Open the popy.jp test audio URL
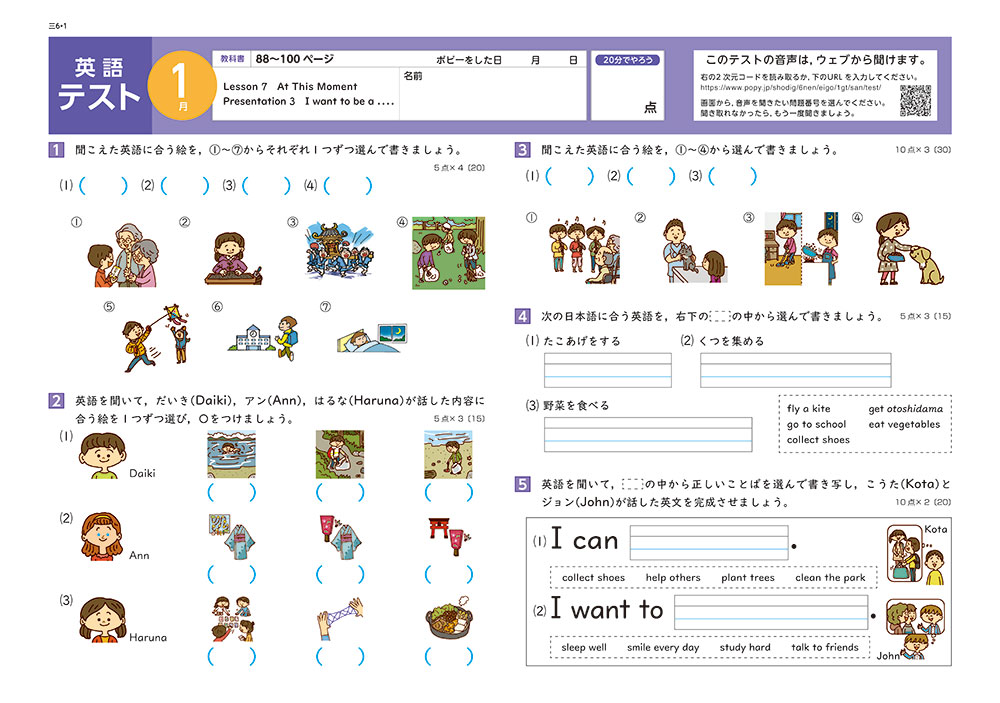1000x703 pixels. [x=790, y=88]
